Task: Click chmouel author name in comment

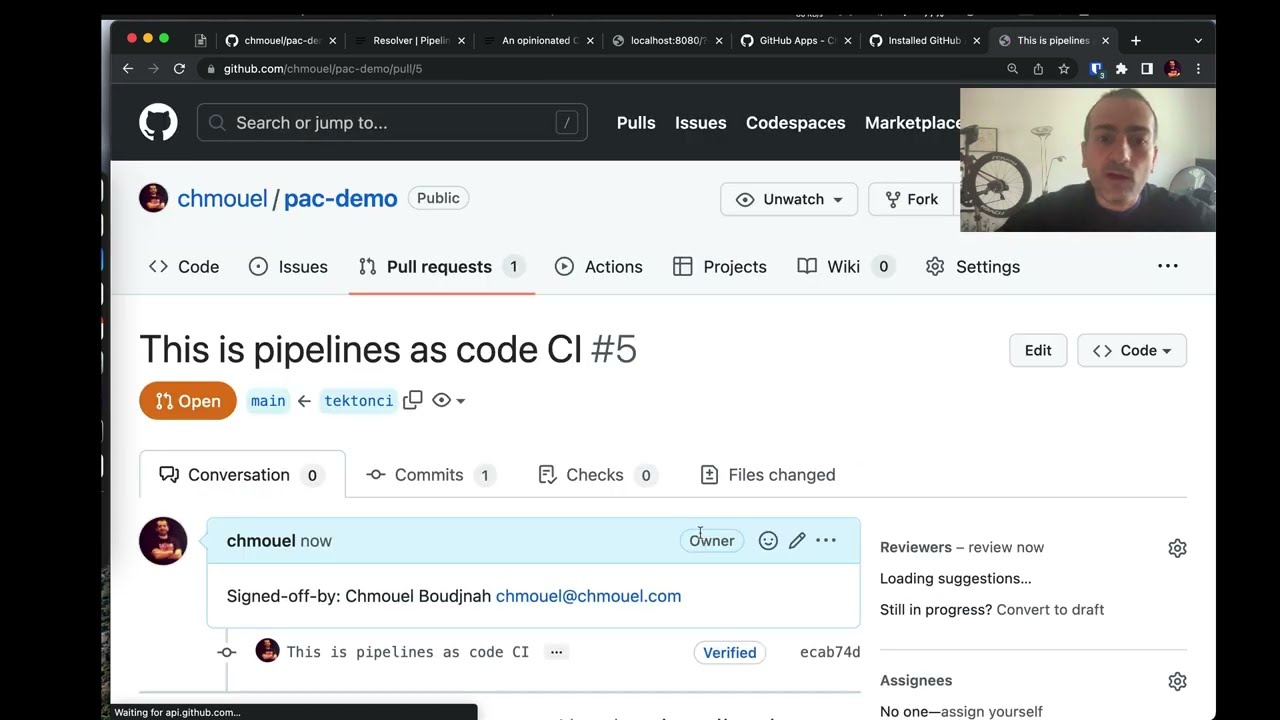Action: click(261, 541)
